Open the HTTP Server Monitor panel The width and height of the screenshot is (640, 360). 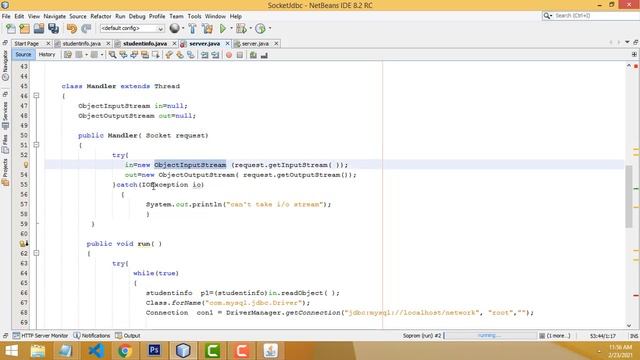coord(40,336)
